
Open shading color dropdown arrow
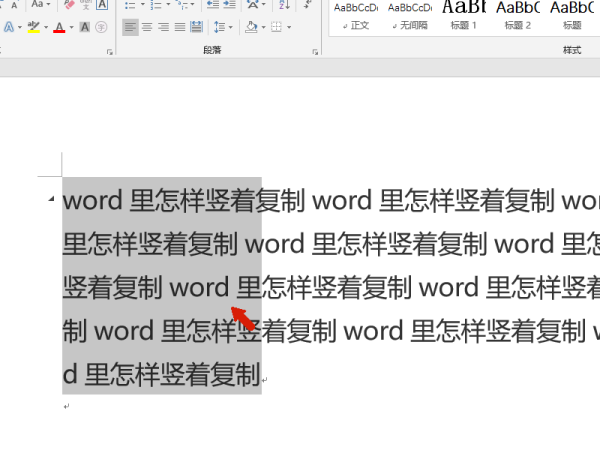[263, 28]
